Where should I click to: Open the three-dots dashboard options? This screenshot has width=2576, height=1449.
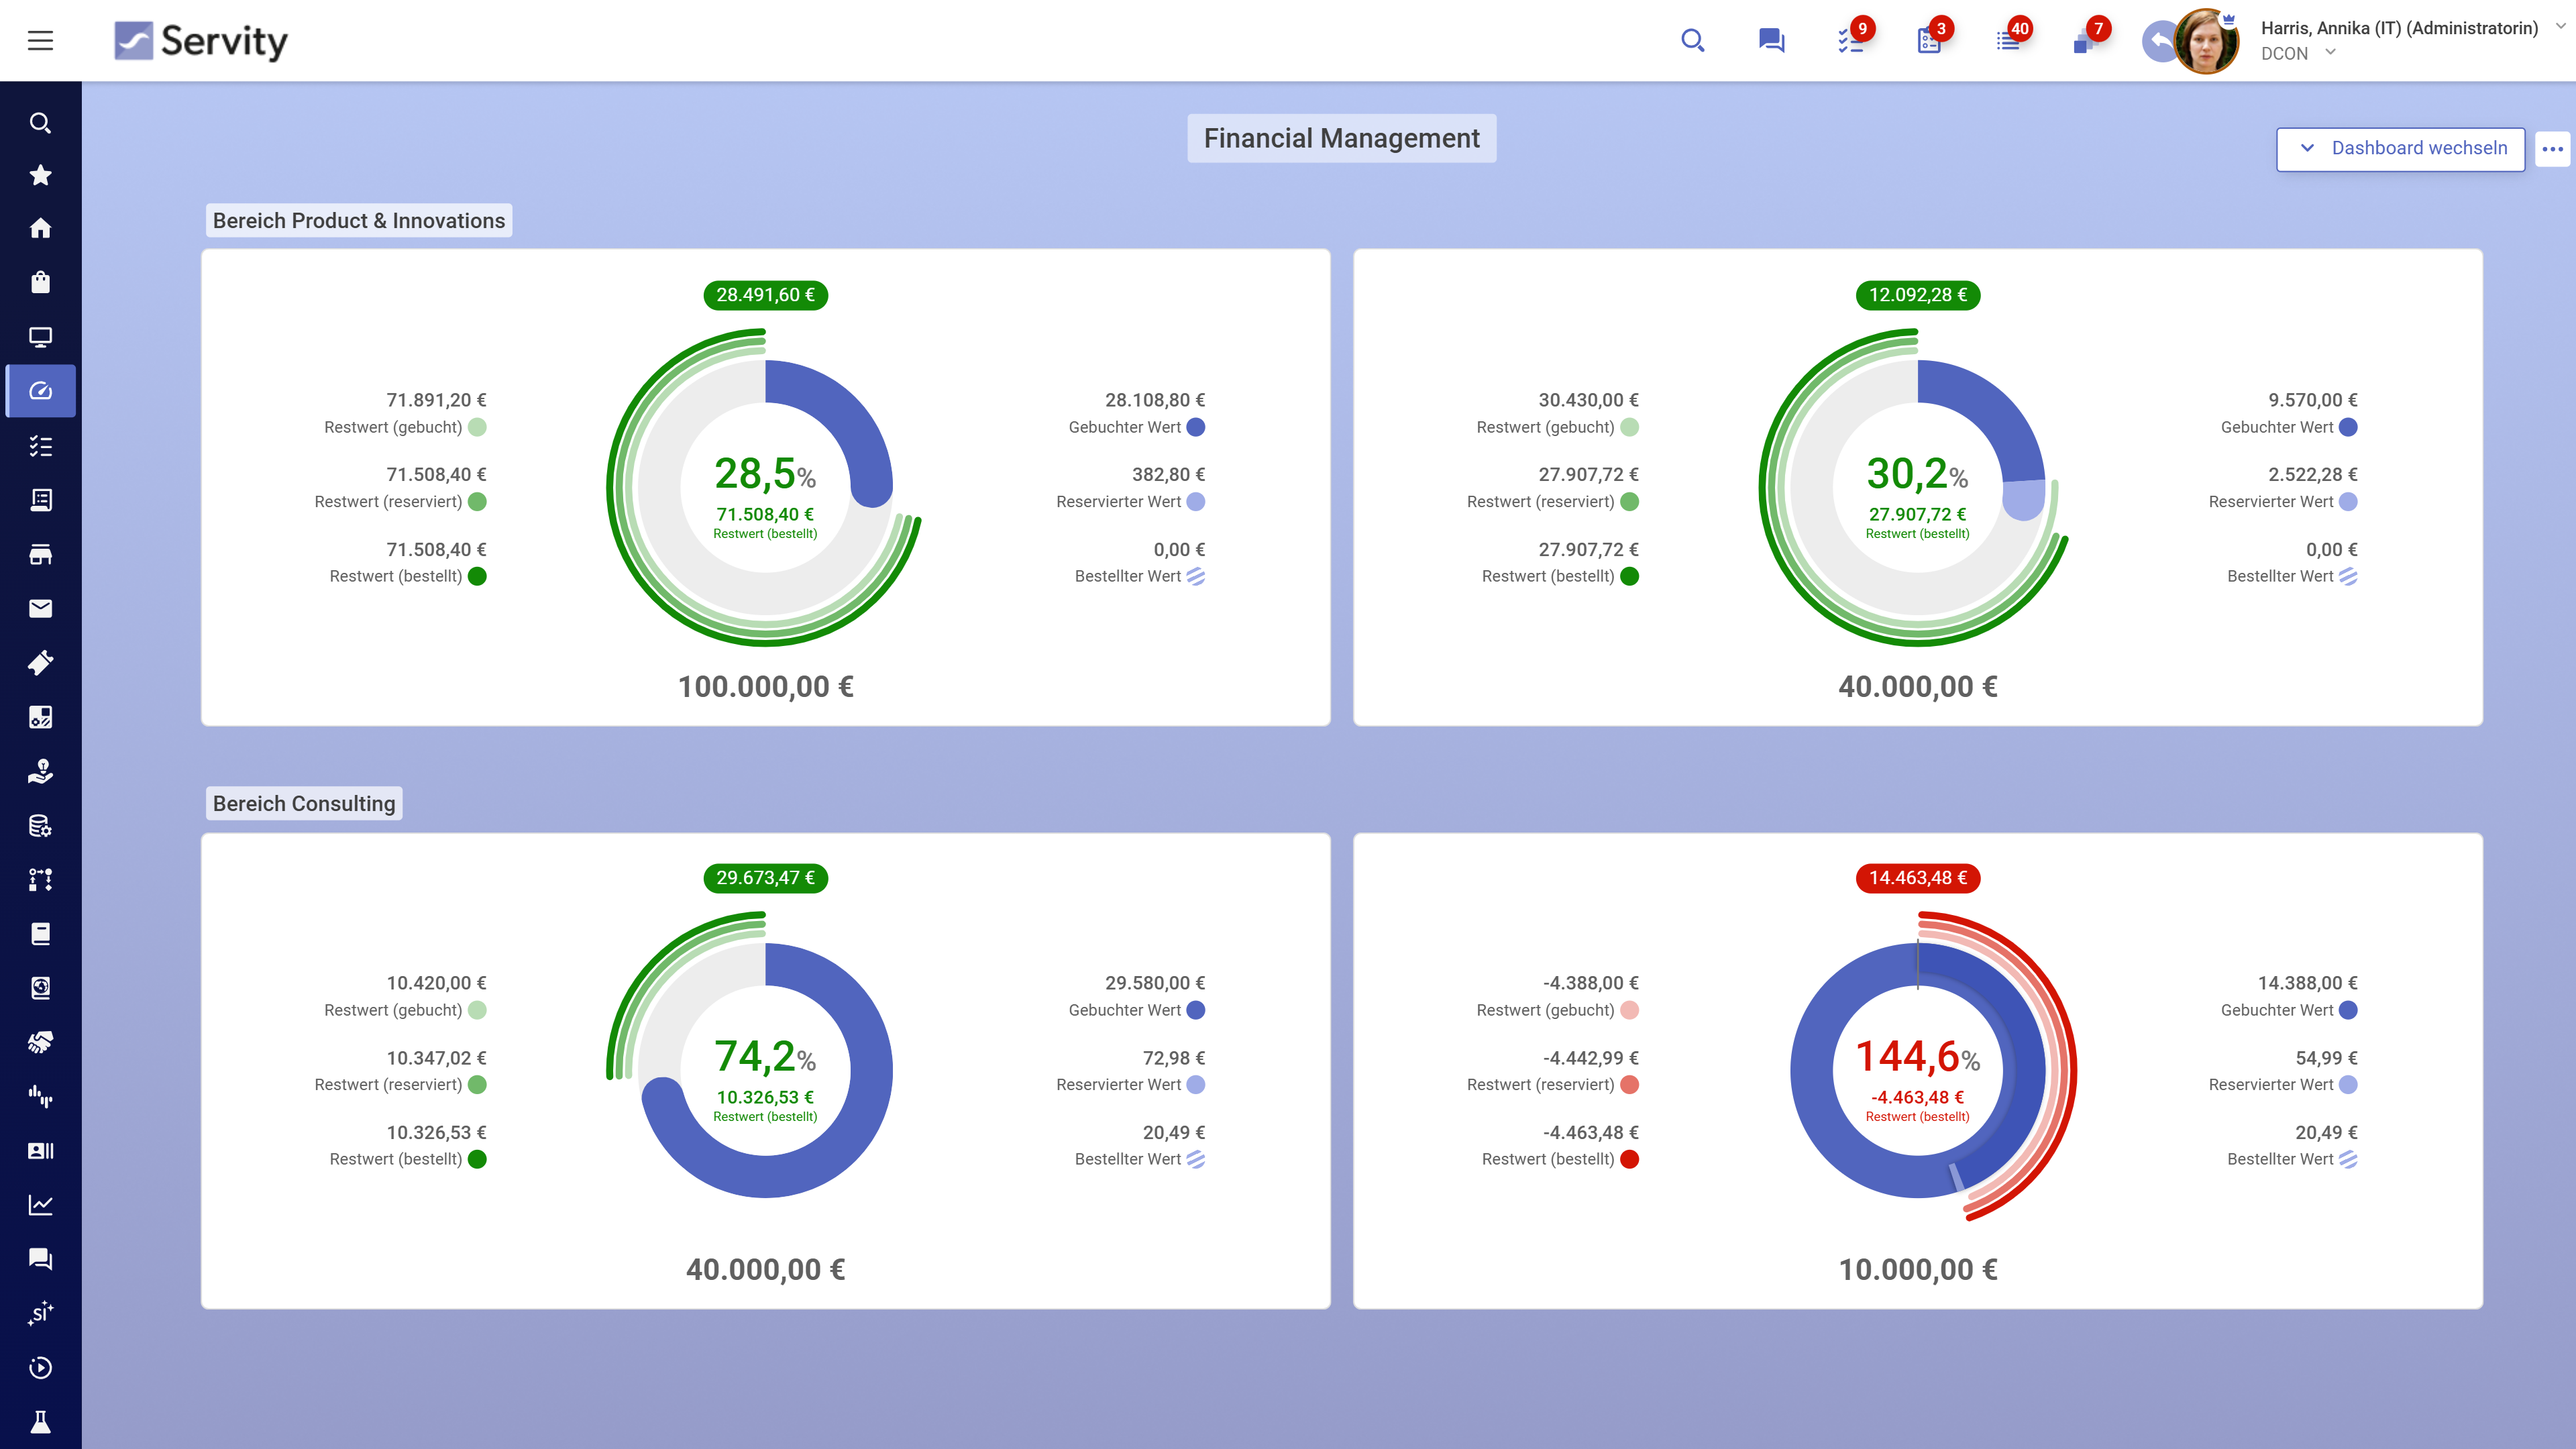2552,149
